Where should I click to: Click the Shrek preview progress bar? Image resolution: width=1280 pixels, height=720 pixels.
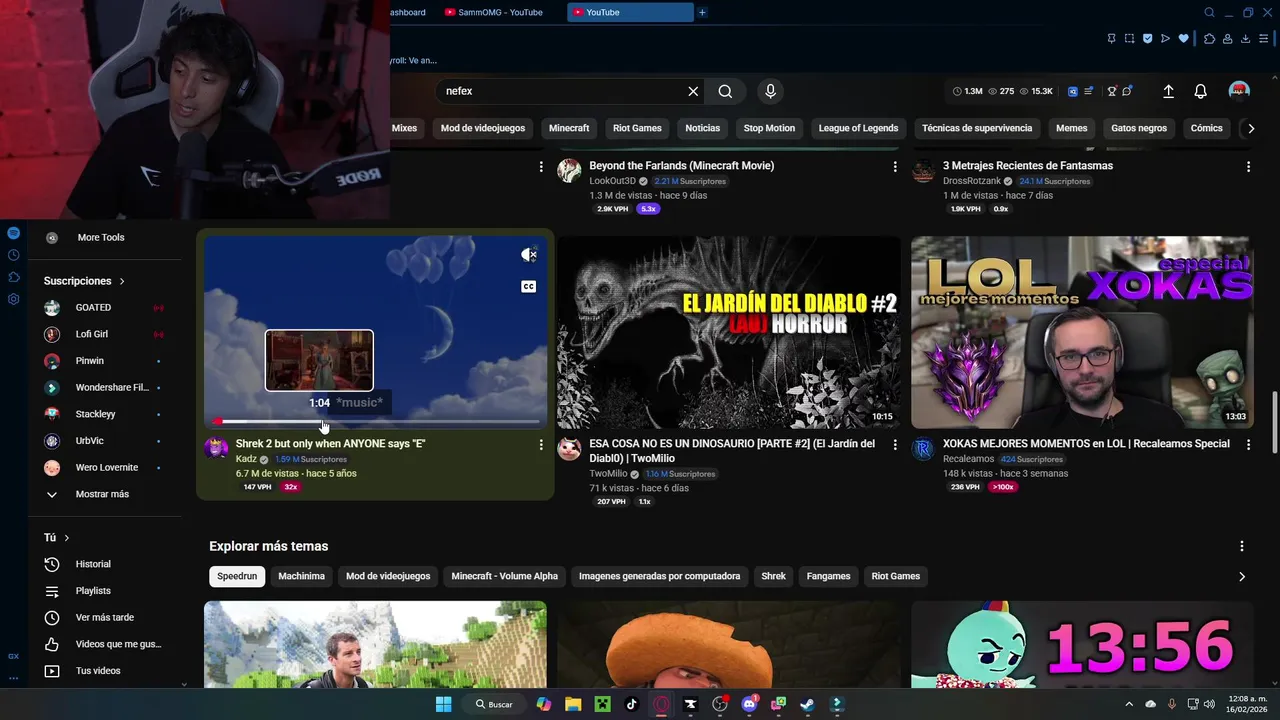pos(376,422)
